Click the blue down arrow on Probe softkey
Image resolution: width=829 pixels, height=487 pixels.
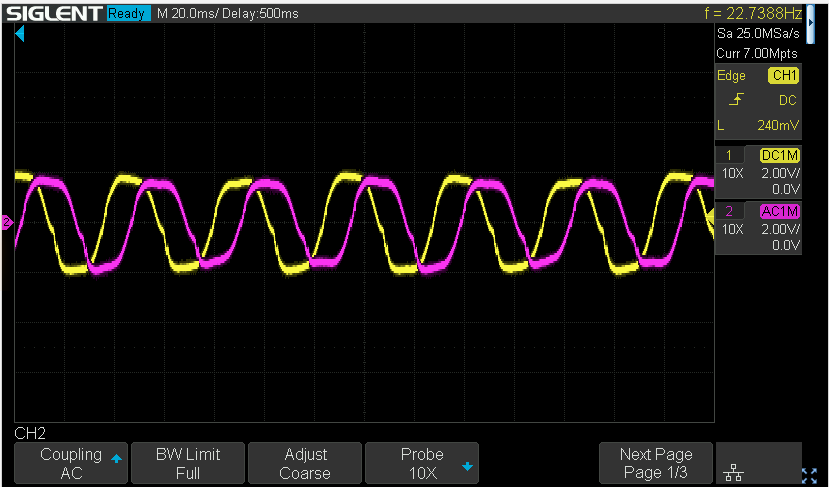click(x=467, y=466)
